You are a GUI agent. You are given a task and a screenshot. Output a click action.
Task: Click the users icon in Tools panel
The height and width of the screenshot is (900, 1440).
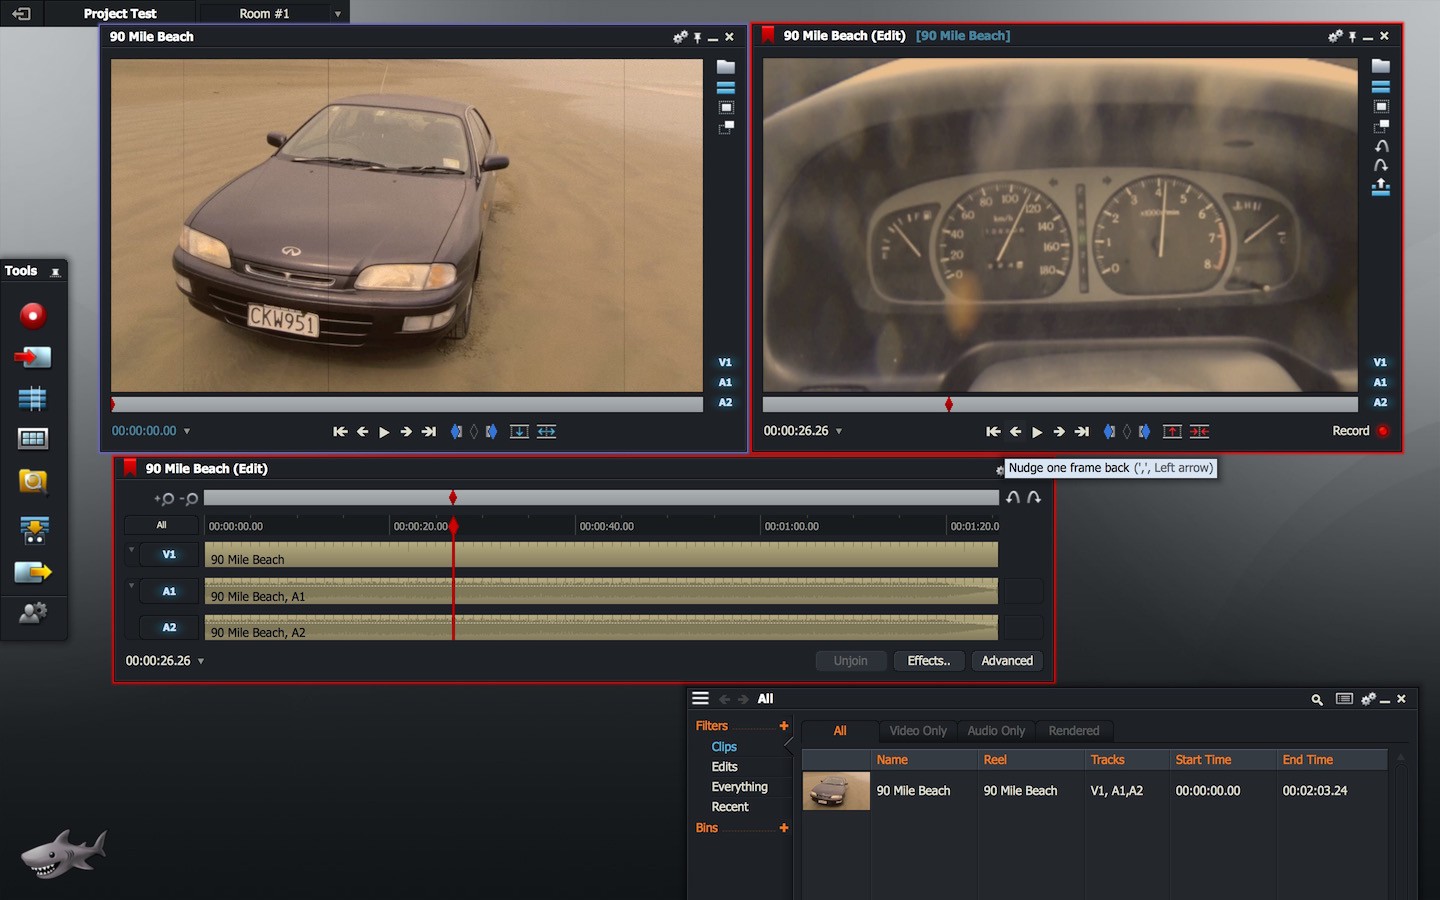pyautogui.click(x=33, y=613)
